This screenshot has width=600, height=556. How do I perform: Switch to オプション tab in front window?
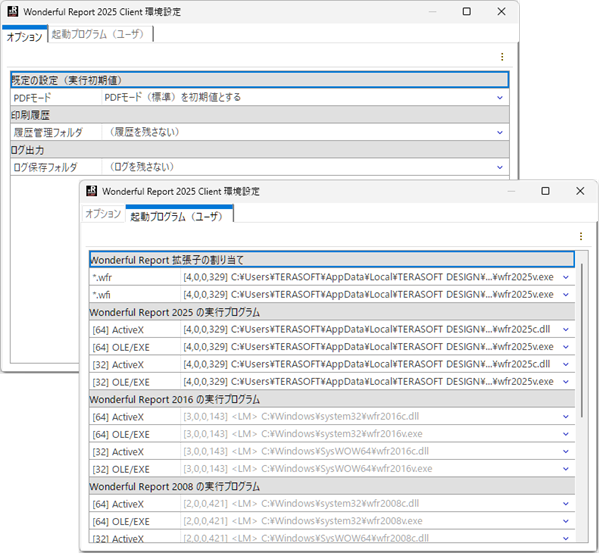103,214
